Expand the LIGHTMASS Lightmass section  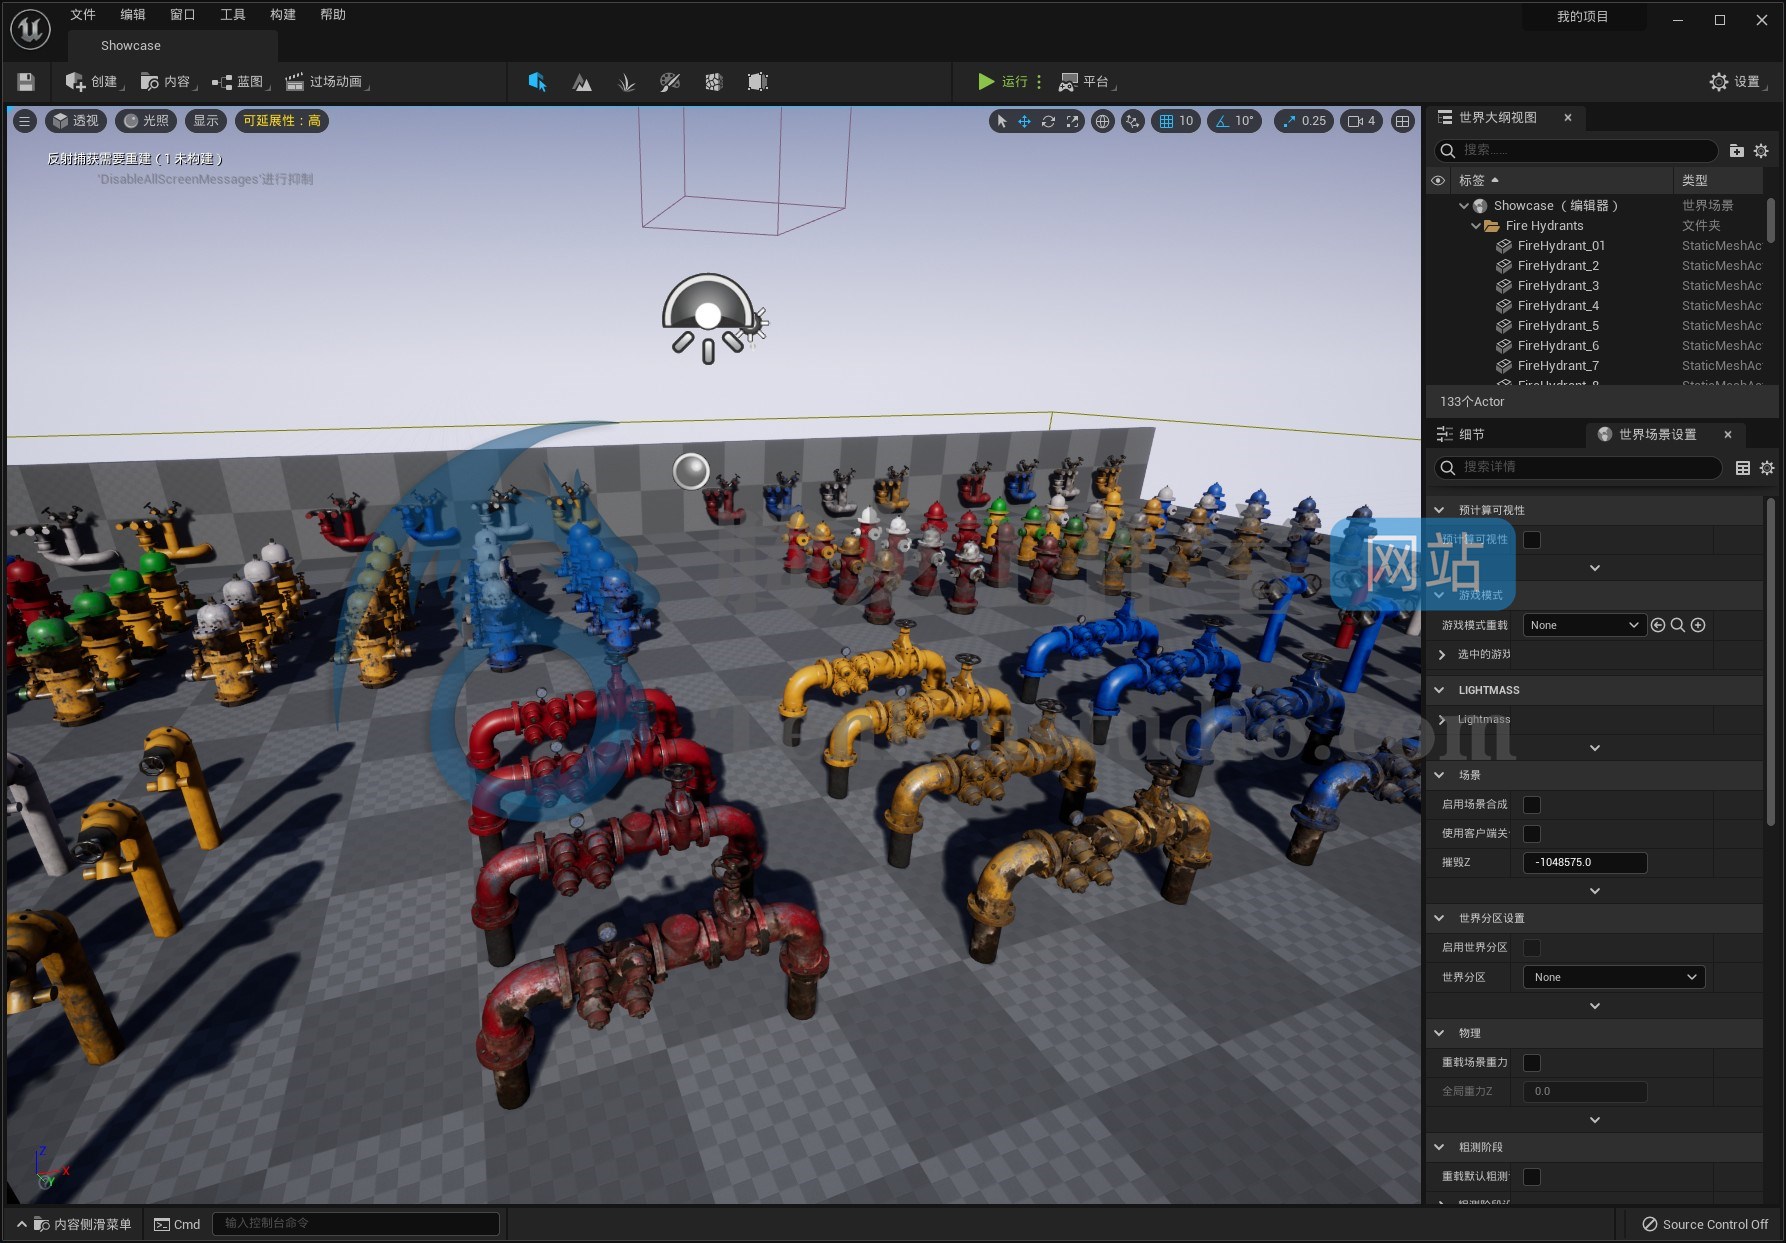tap(1442, 719)
